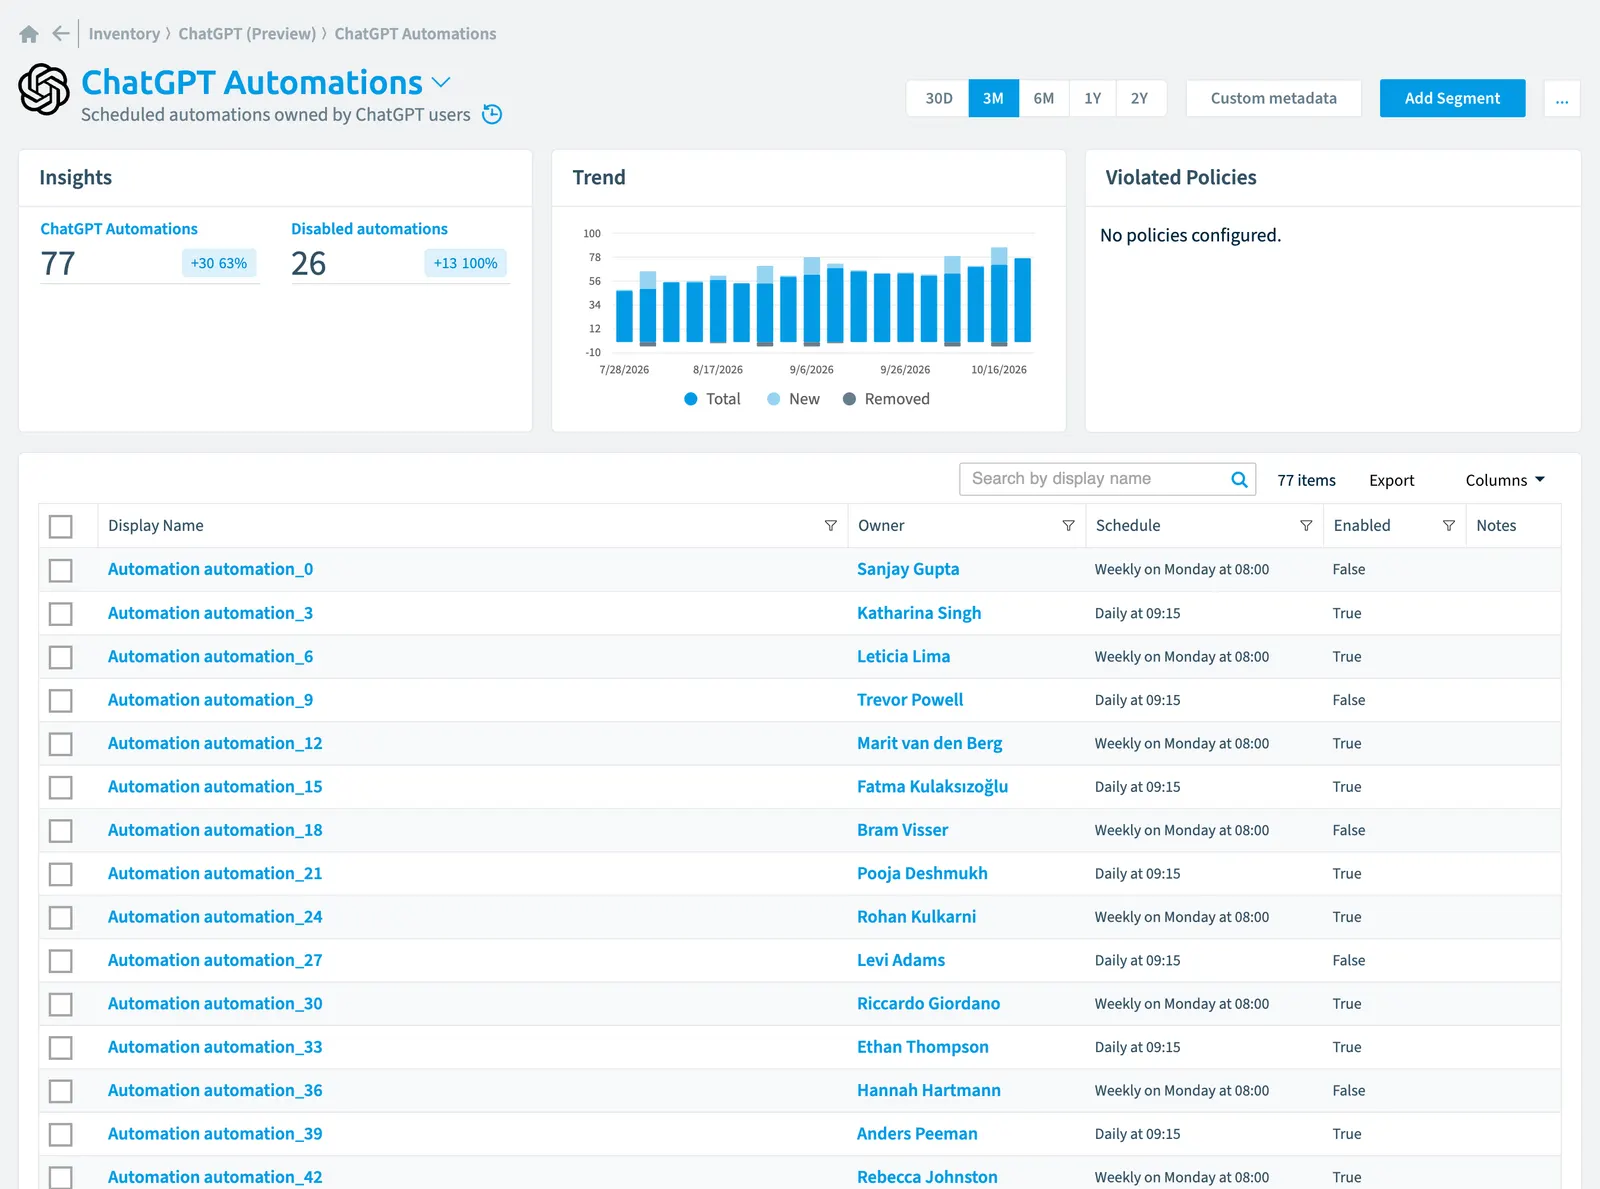The height and width of the screenshot is (1189, 1600).
Task: Toggle the Removed legend dot
Action: pyautogui.click(x=849, y=399)
